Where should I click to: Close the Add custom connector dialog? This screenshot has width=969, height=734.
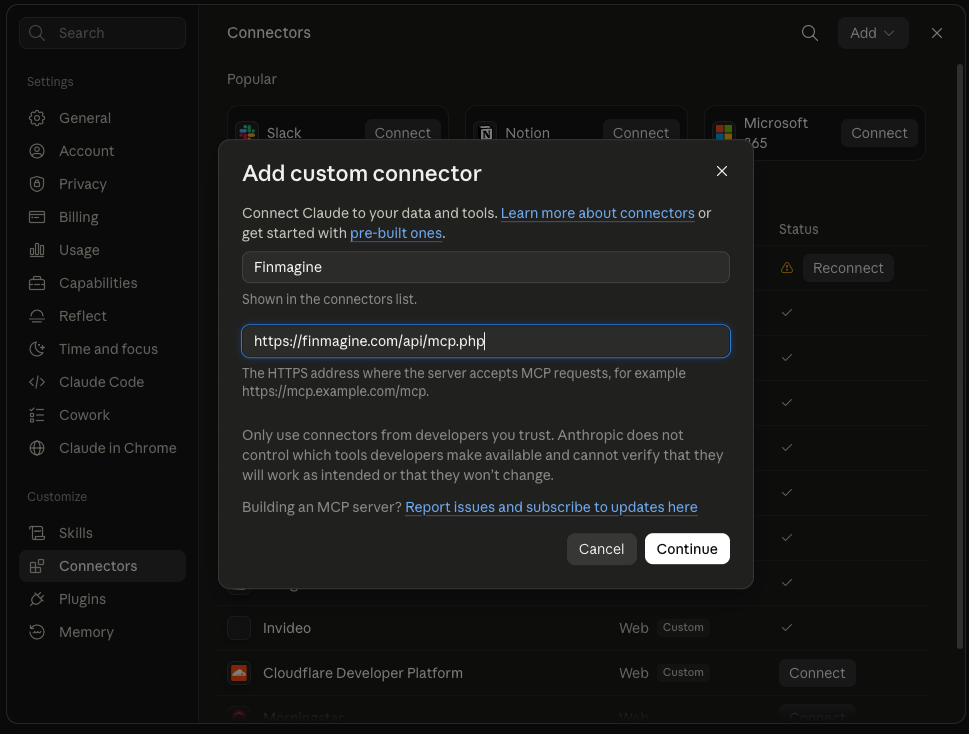click(721, 171)
